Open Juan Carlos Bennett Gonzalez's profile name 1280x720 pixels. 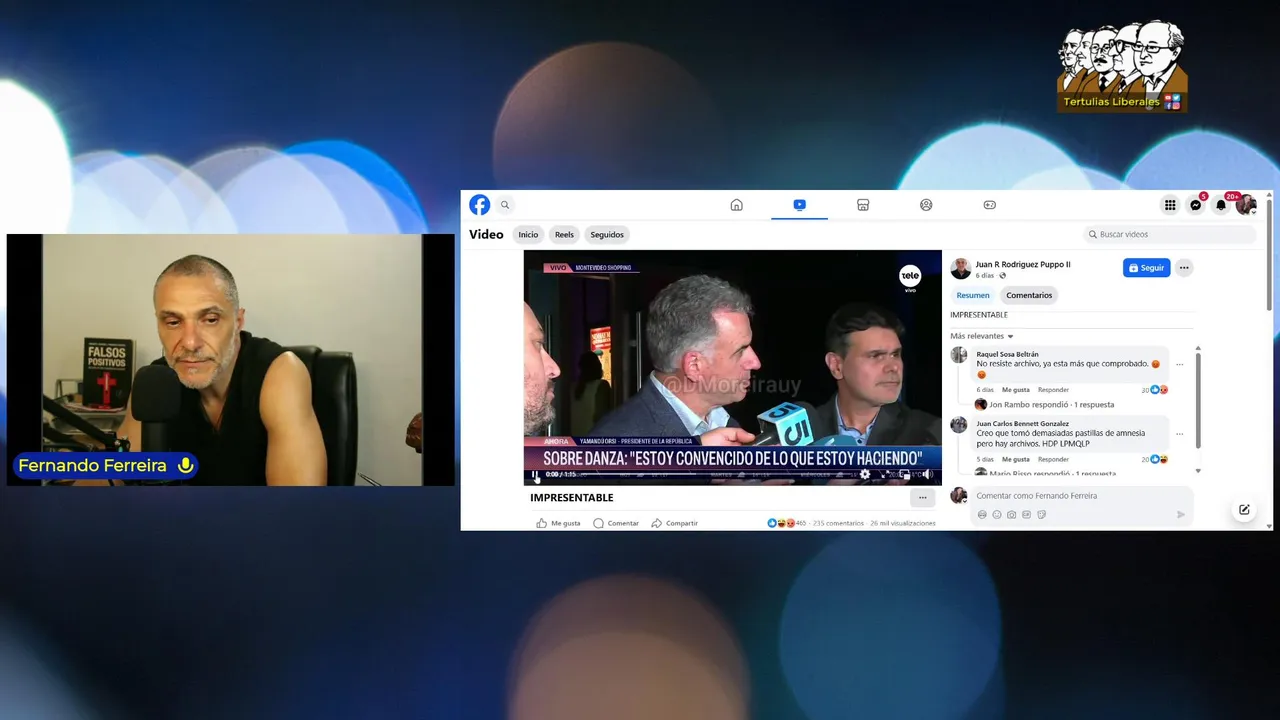(x=1022, y=423)
